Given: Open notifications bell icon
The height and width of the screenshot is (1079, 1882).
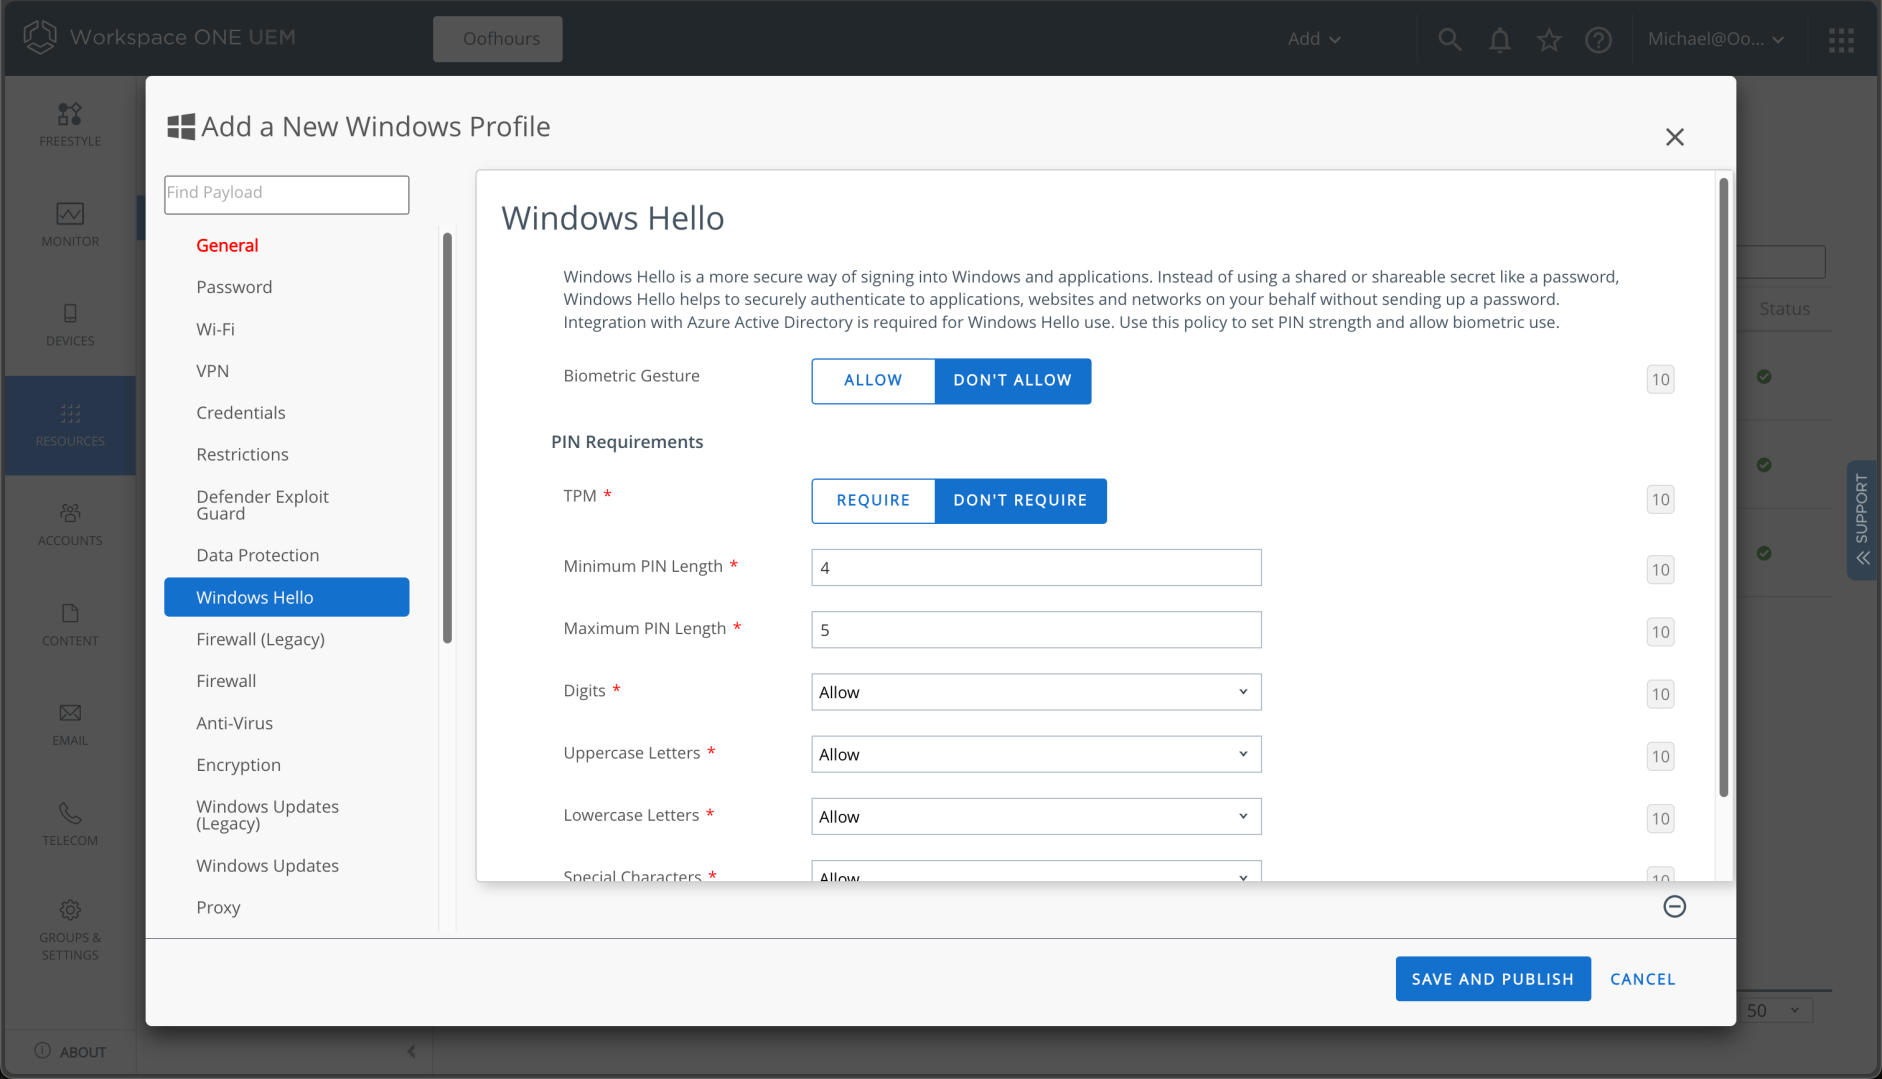Looking at the screenshot, I should point(1499,39).
